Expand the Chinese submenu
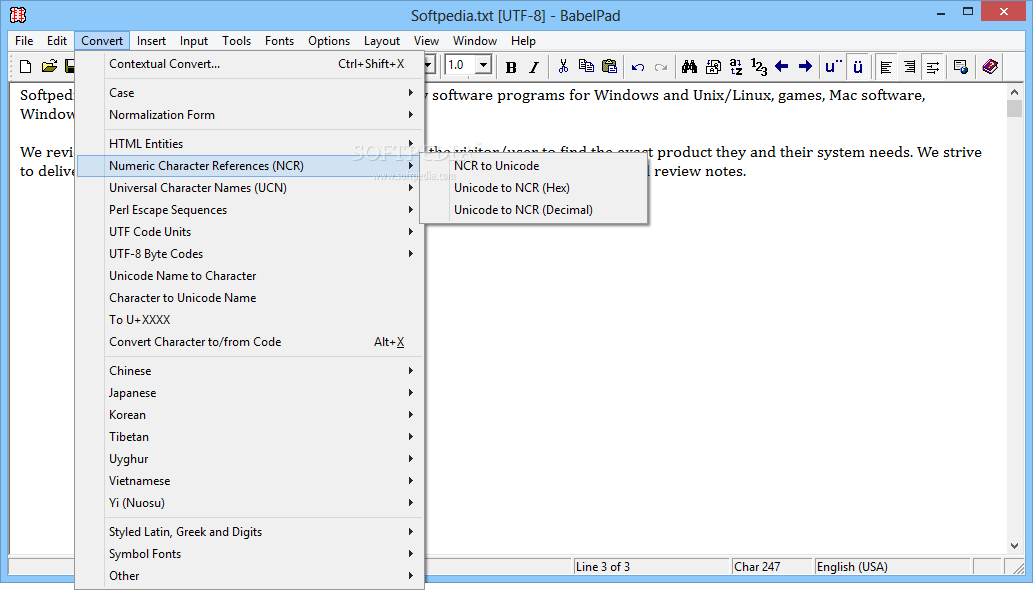Screen dimensions: 1033x590 click(x=250, y=371)
